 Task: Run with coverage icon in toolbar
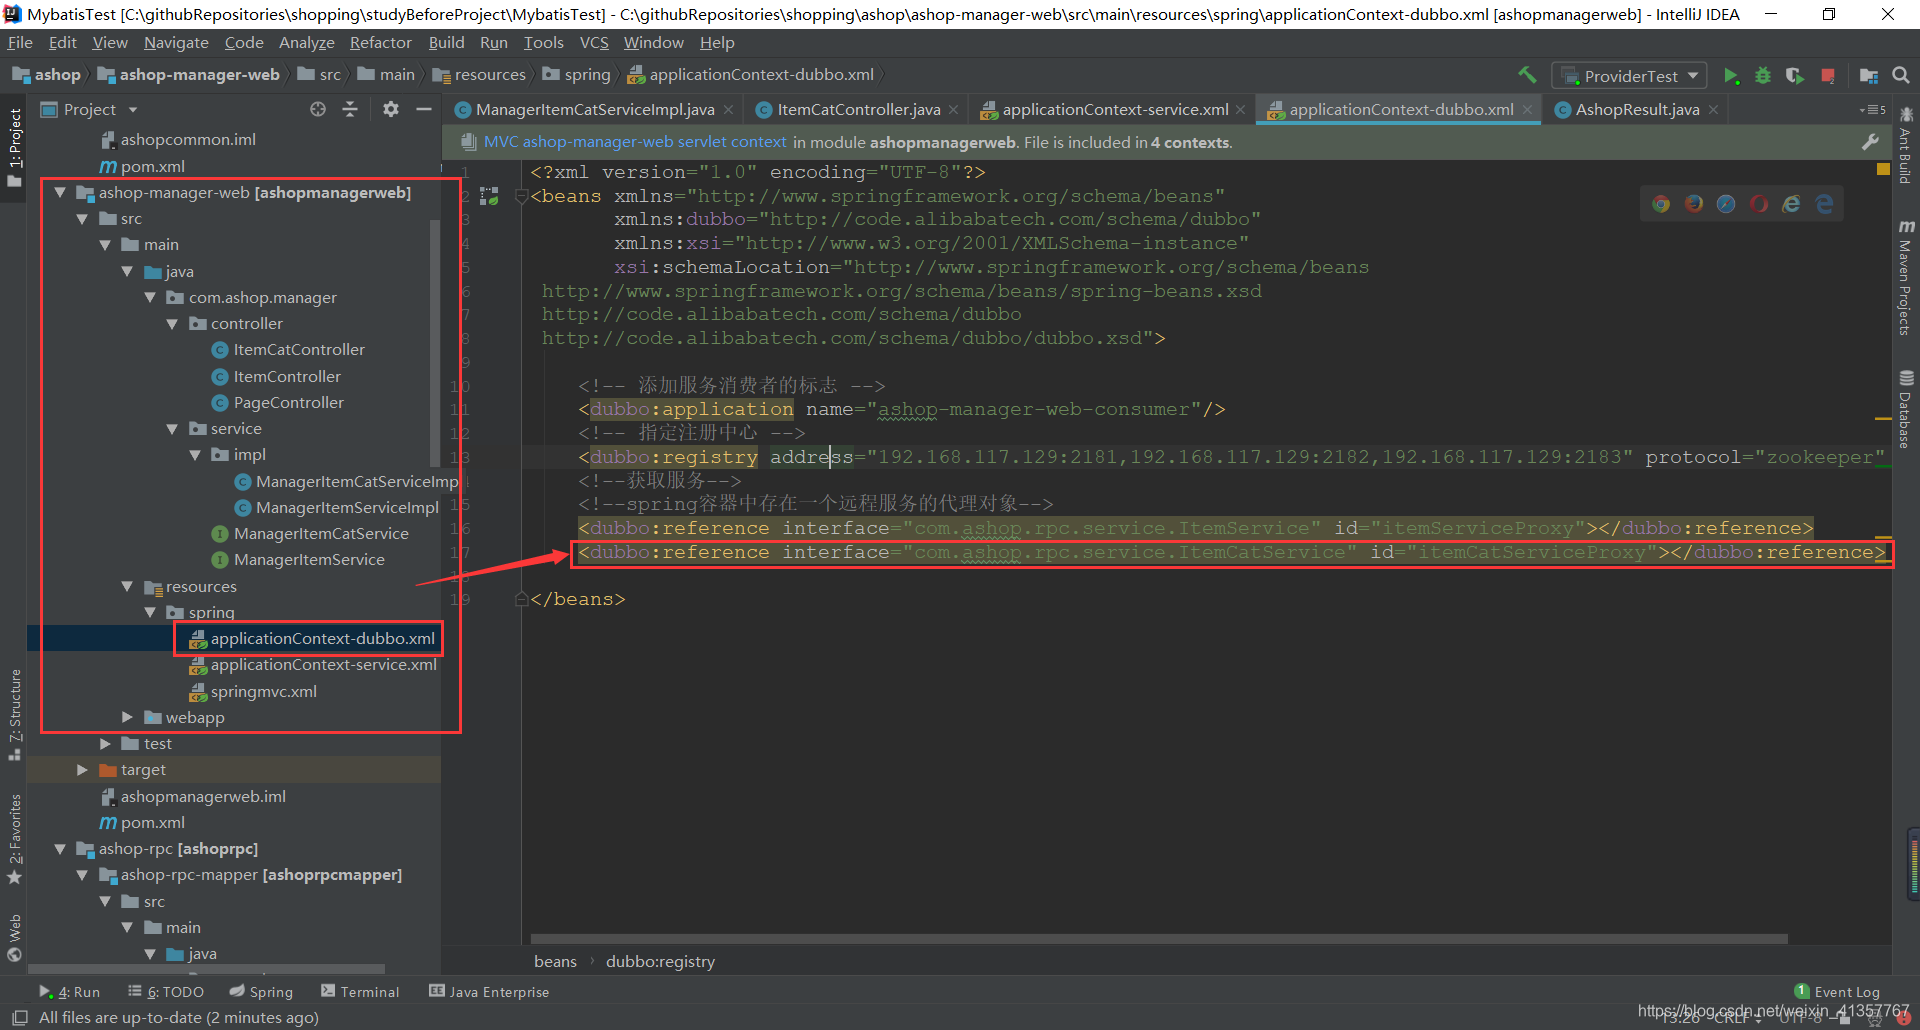tap(1795, 76)
